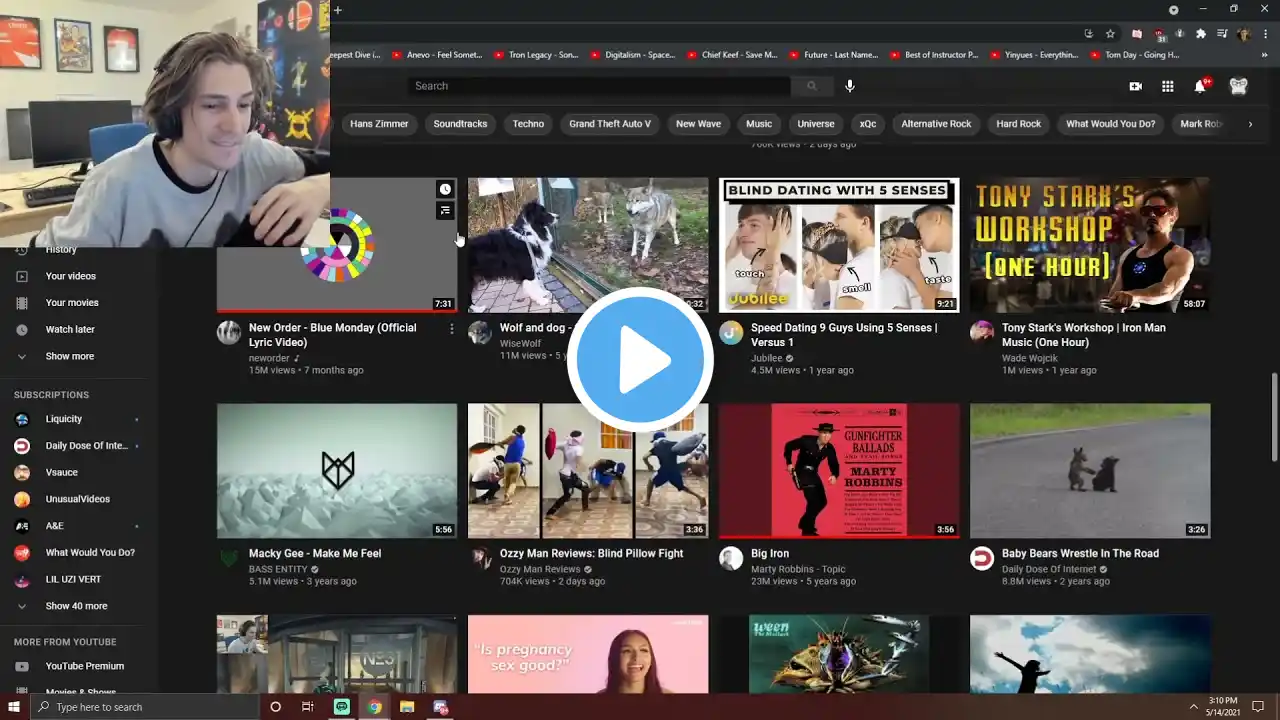Open the Ozzy Man Reviews: Blind Pillow Fight title

pos(592,553)
